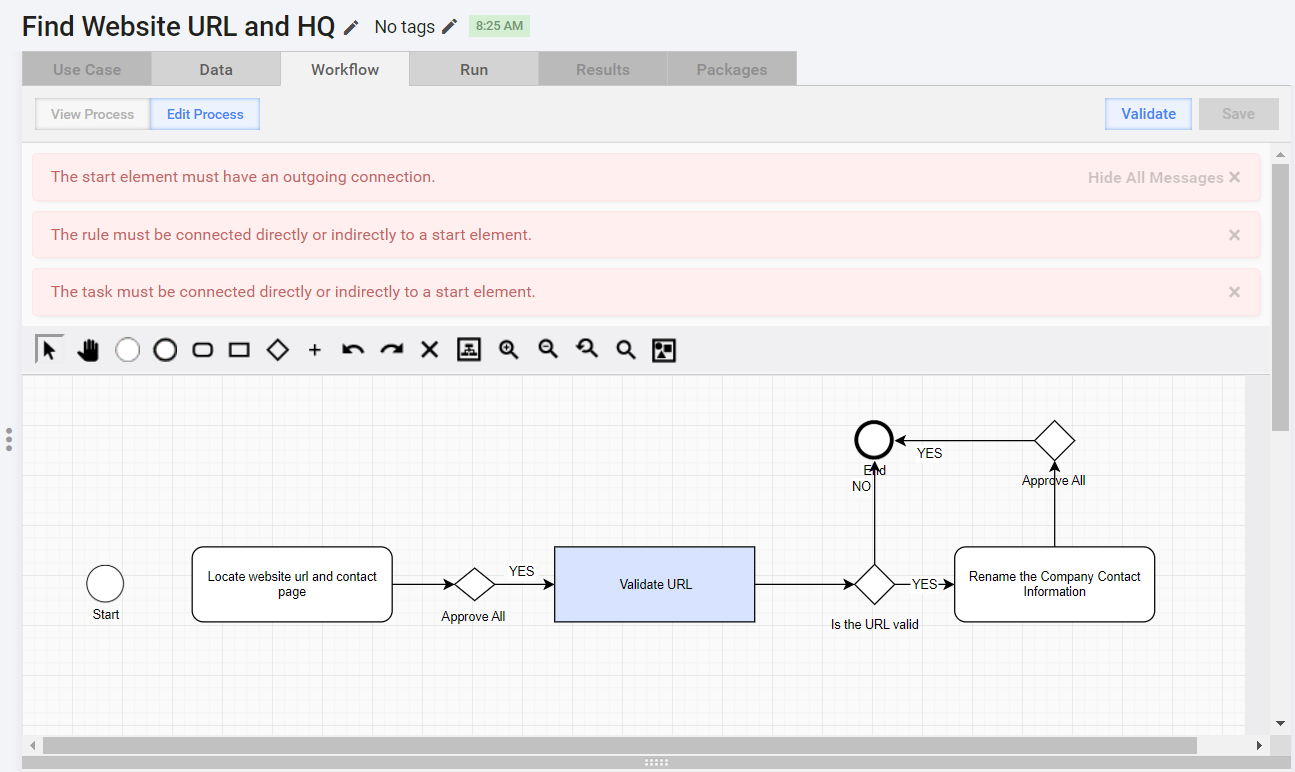Click the start element error message text
Image resolution: width=1295 pixels, height=772 pixels.
pyautogui.click(x=243, y=177)
